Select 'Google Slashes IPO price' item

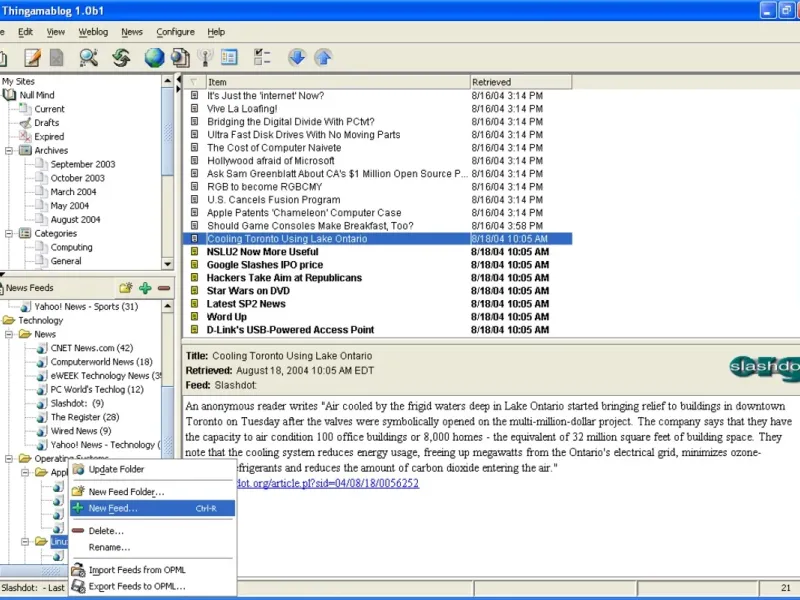(x=378, y=265)
